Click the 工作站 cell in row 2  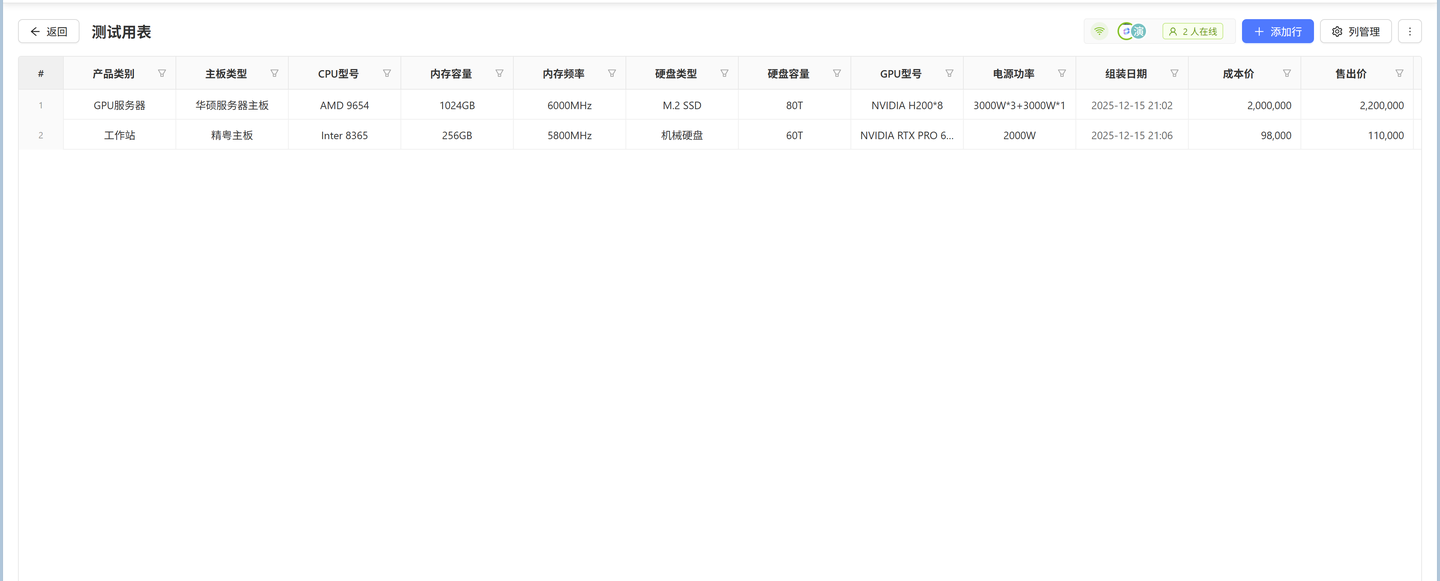119,134
